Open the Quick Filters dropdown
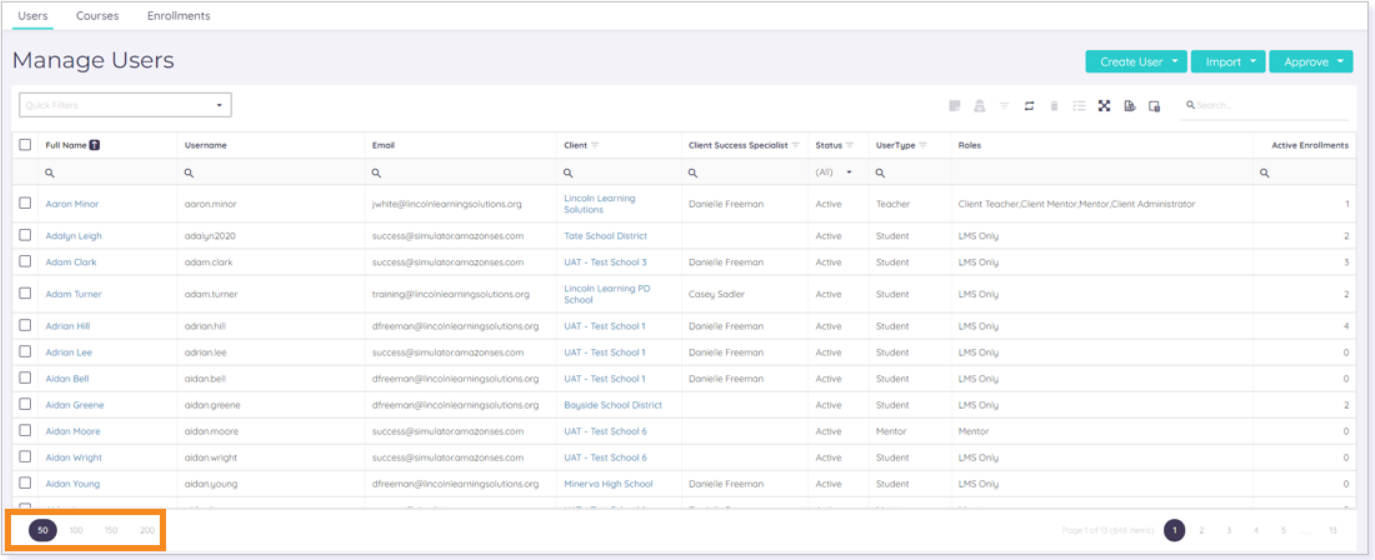Image resolution: width=1375 pixels, height=560 pixels. [x=125, y=105]
